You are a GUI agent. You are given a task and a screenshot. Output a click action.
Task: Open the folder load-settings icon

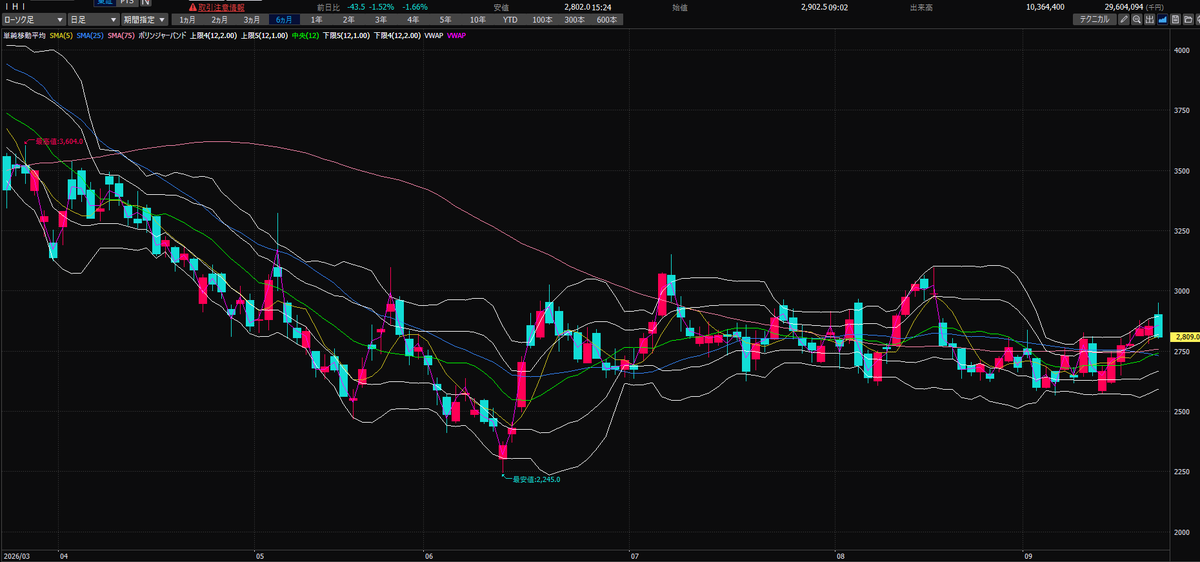(x=1188, y=19)
